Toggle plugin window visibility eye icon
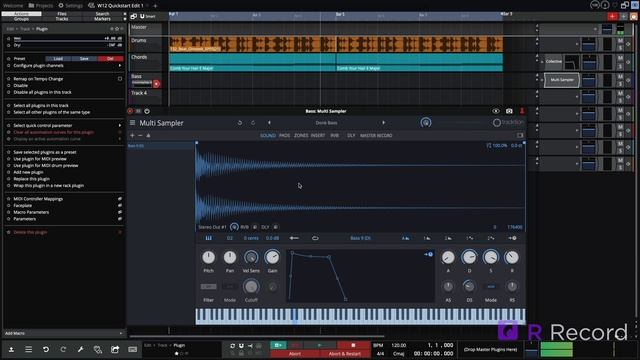Screen dimensions: 640x360 coord(496,111)
